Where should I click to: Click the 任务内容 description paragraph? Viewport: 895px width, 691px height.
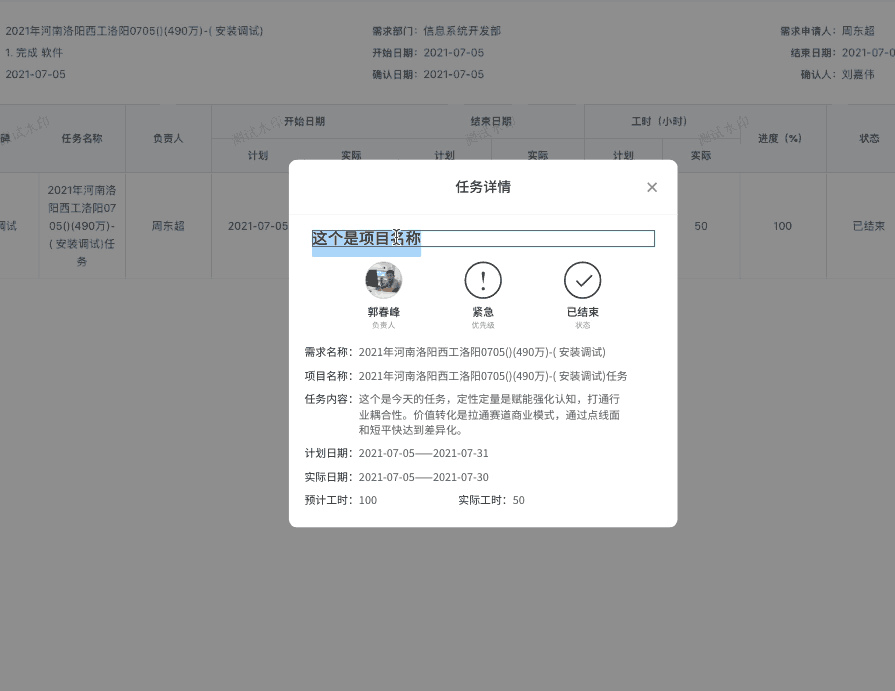[x=489, y=415]
